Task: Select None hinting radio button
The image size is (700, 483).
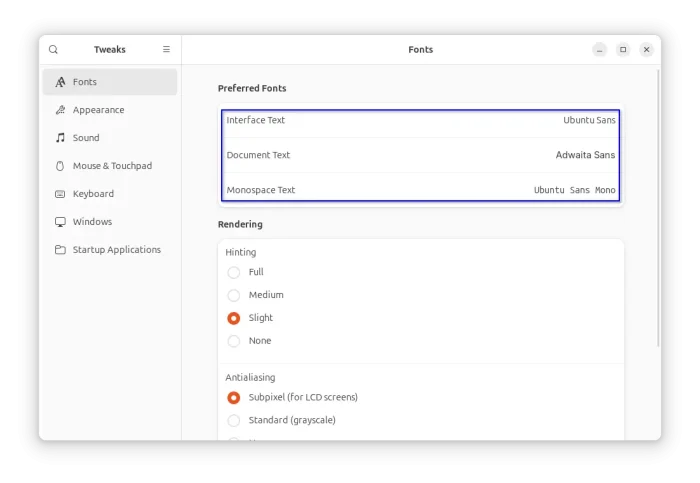Action: (x=233, y=341)
